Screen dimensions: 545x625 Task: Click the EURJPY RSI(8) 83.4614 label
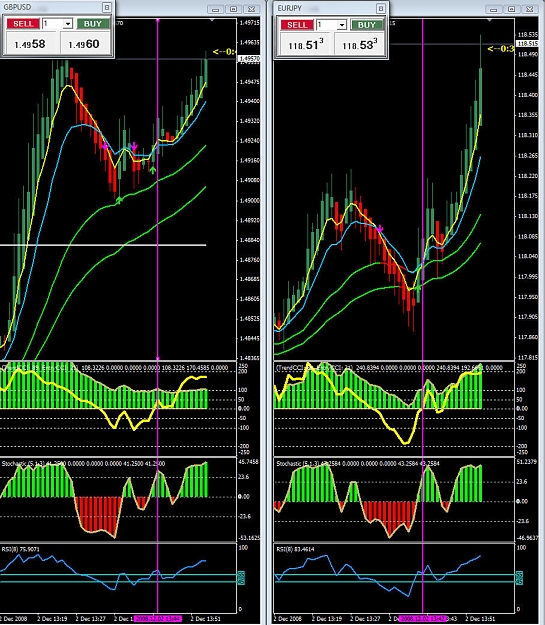tap(295, 549)
